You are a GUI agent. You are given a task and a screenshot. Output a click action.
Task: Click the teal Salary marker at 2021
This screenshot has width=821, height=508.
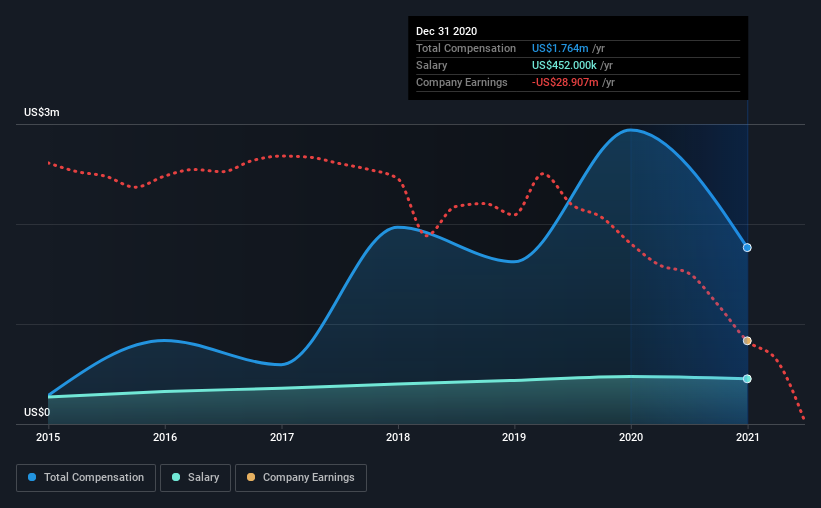pyautogui.click(x=747, y=379)
